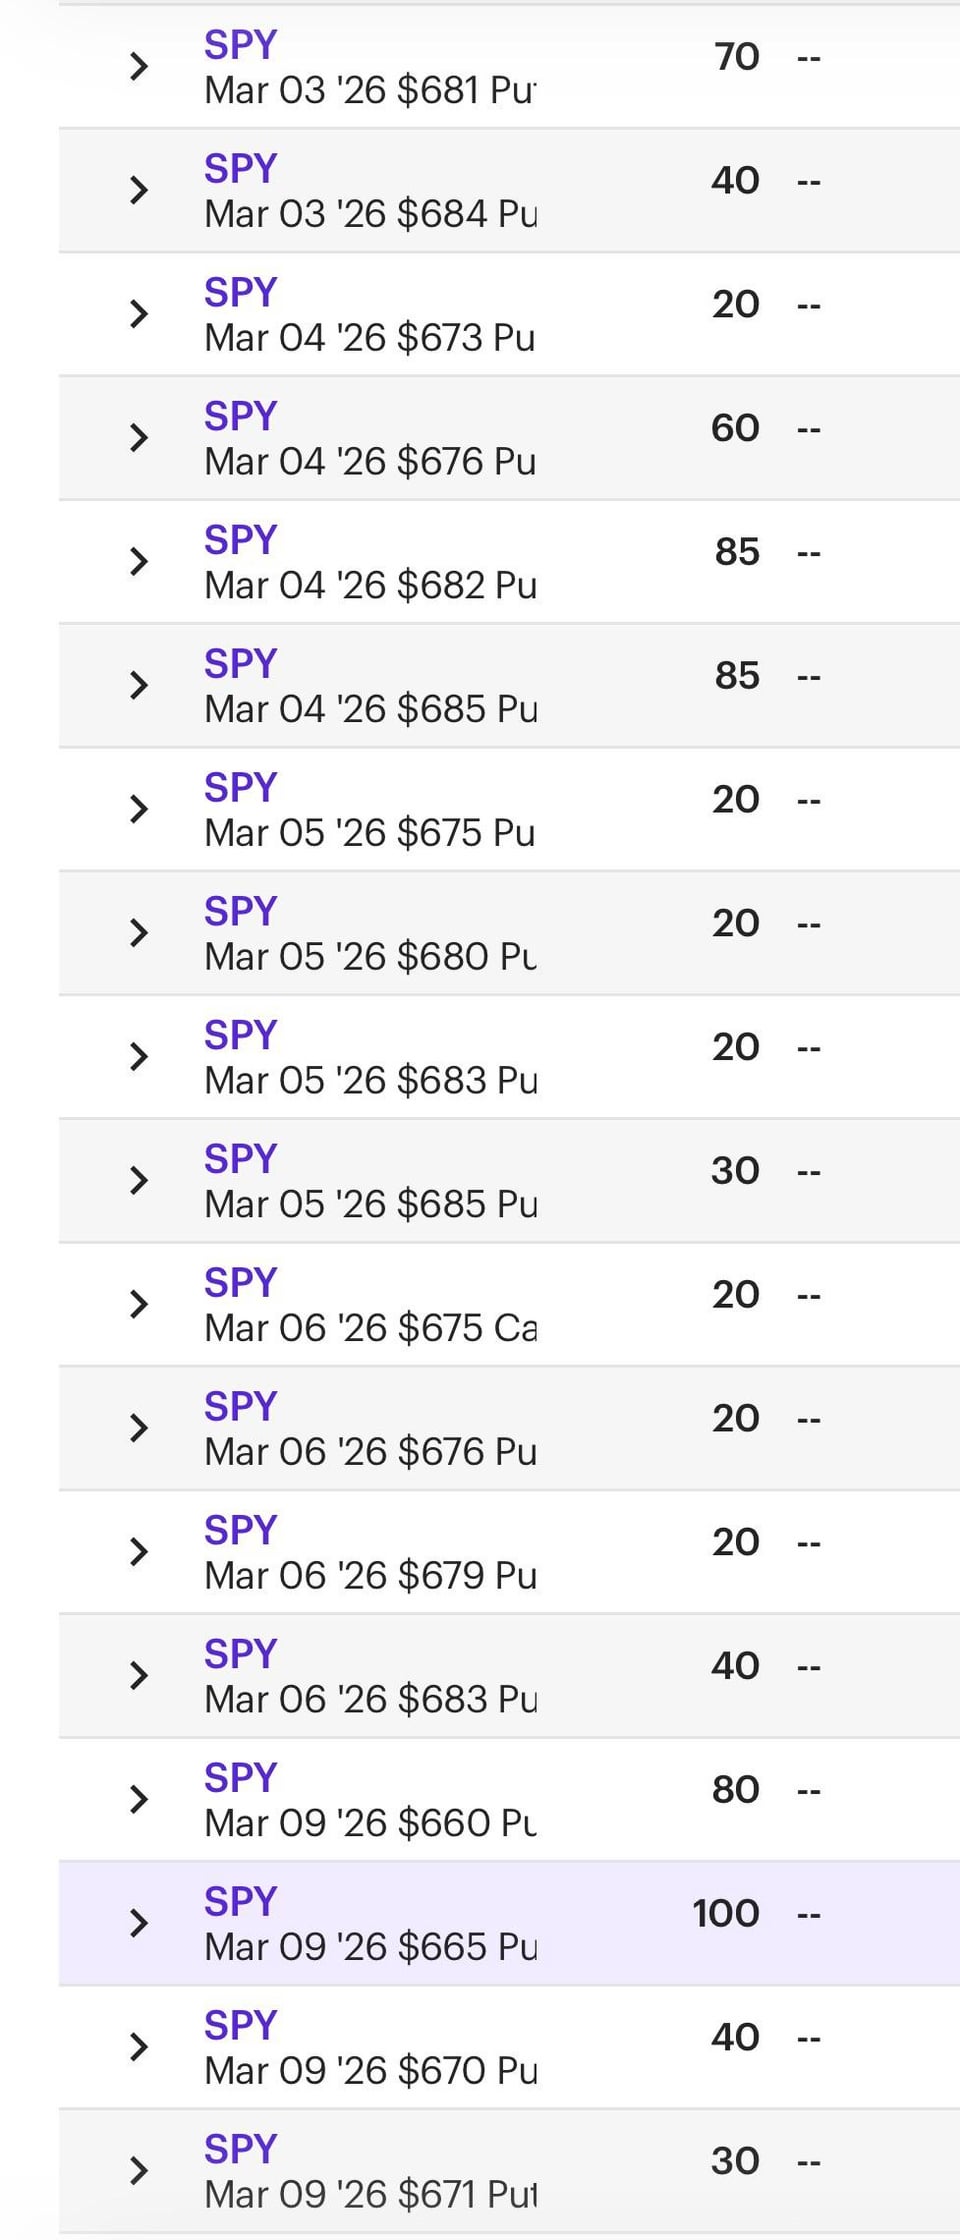This screenshot has width=960, height=2240.
Task: Expand the Mar 06 '26 $675 Call row
Action: [139, 1304]
